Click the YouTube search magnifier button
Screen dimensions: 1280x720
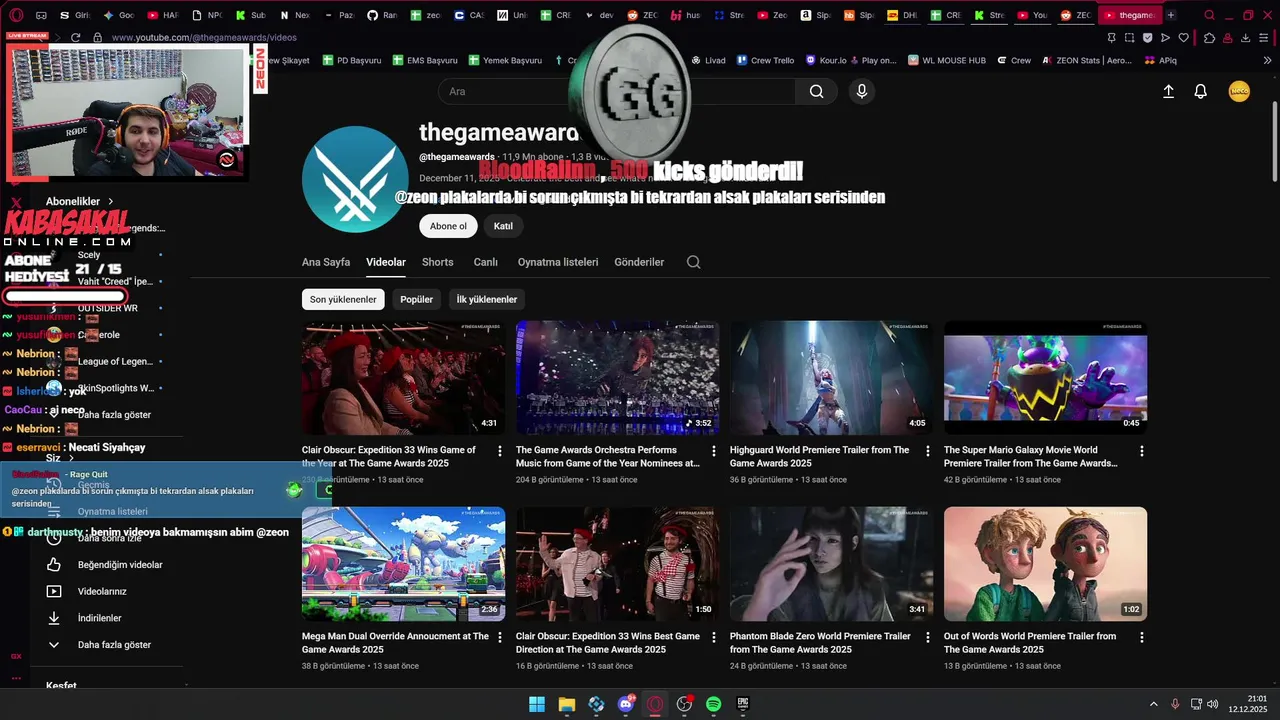click(x=816, y=91)
